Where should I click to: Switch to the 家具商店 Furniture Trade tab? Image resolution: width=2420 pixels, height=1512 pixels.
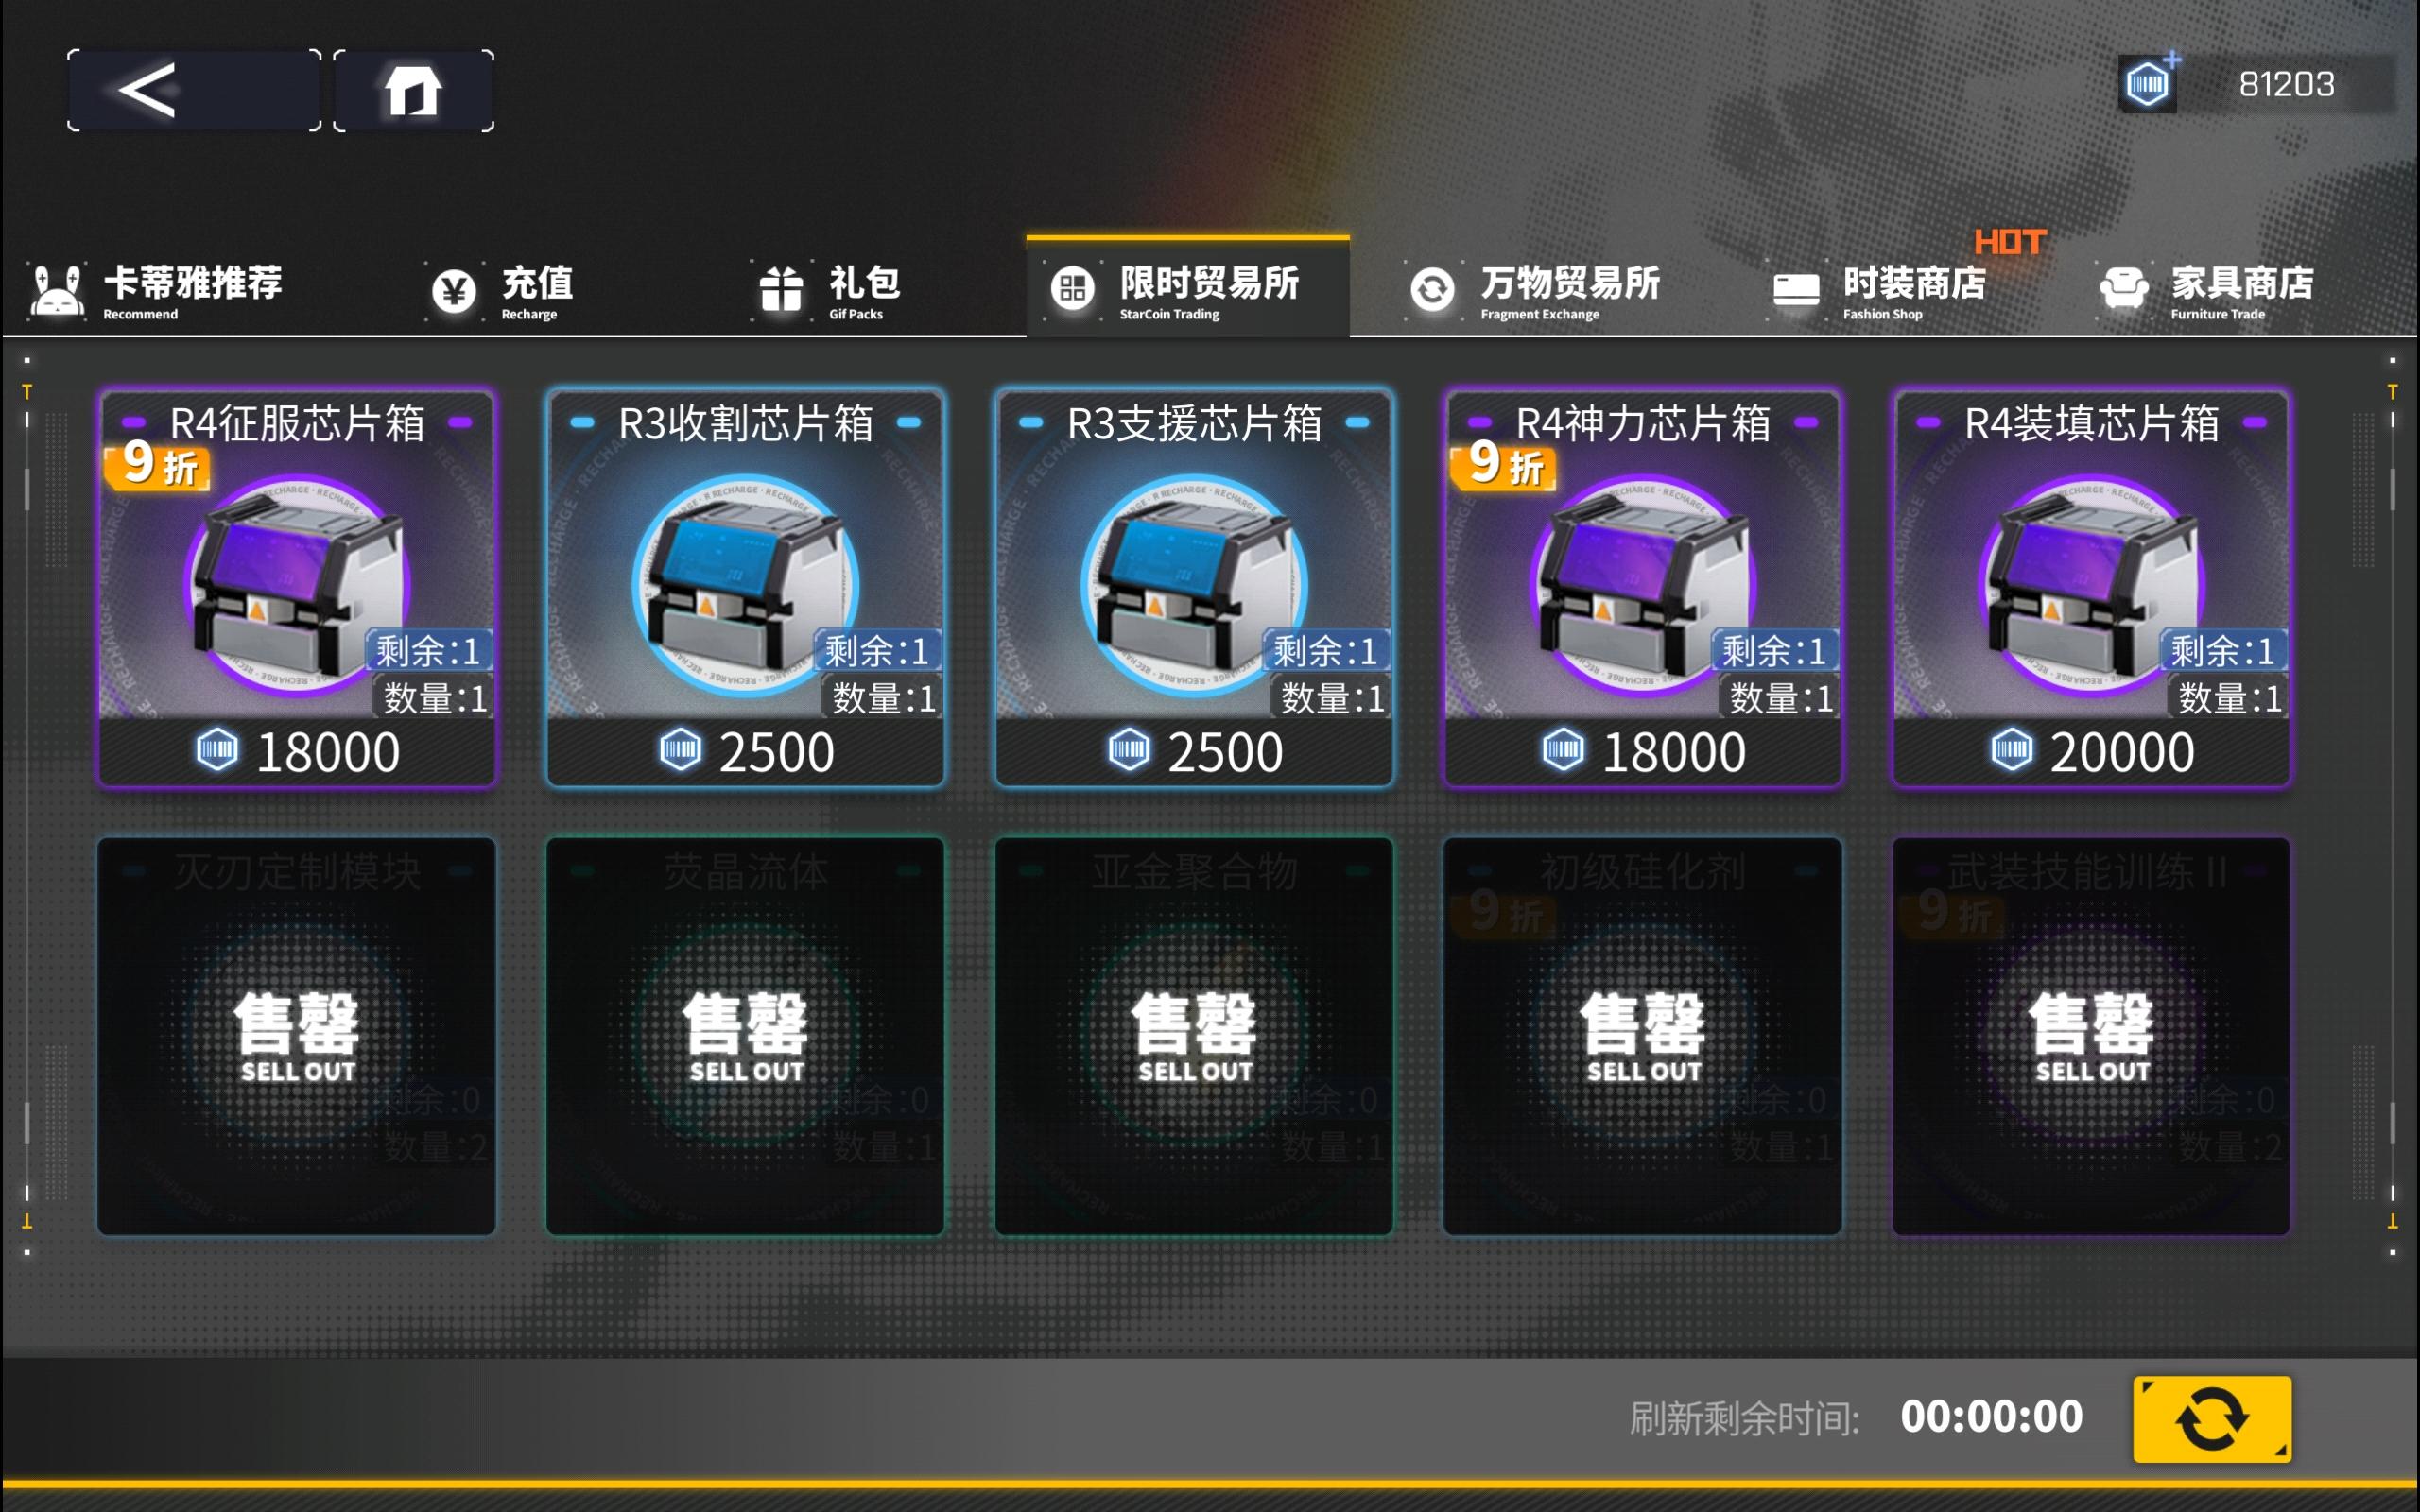pyautogui.click(x=2206, y=290)
